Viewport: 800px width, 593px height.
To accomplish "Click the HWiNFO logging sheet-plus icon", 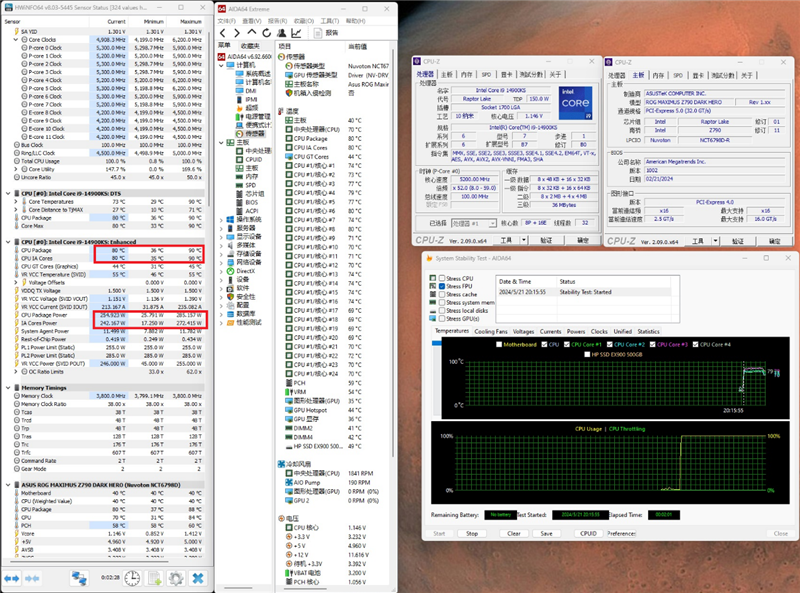I will click(155, 578).
